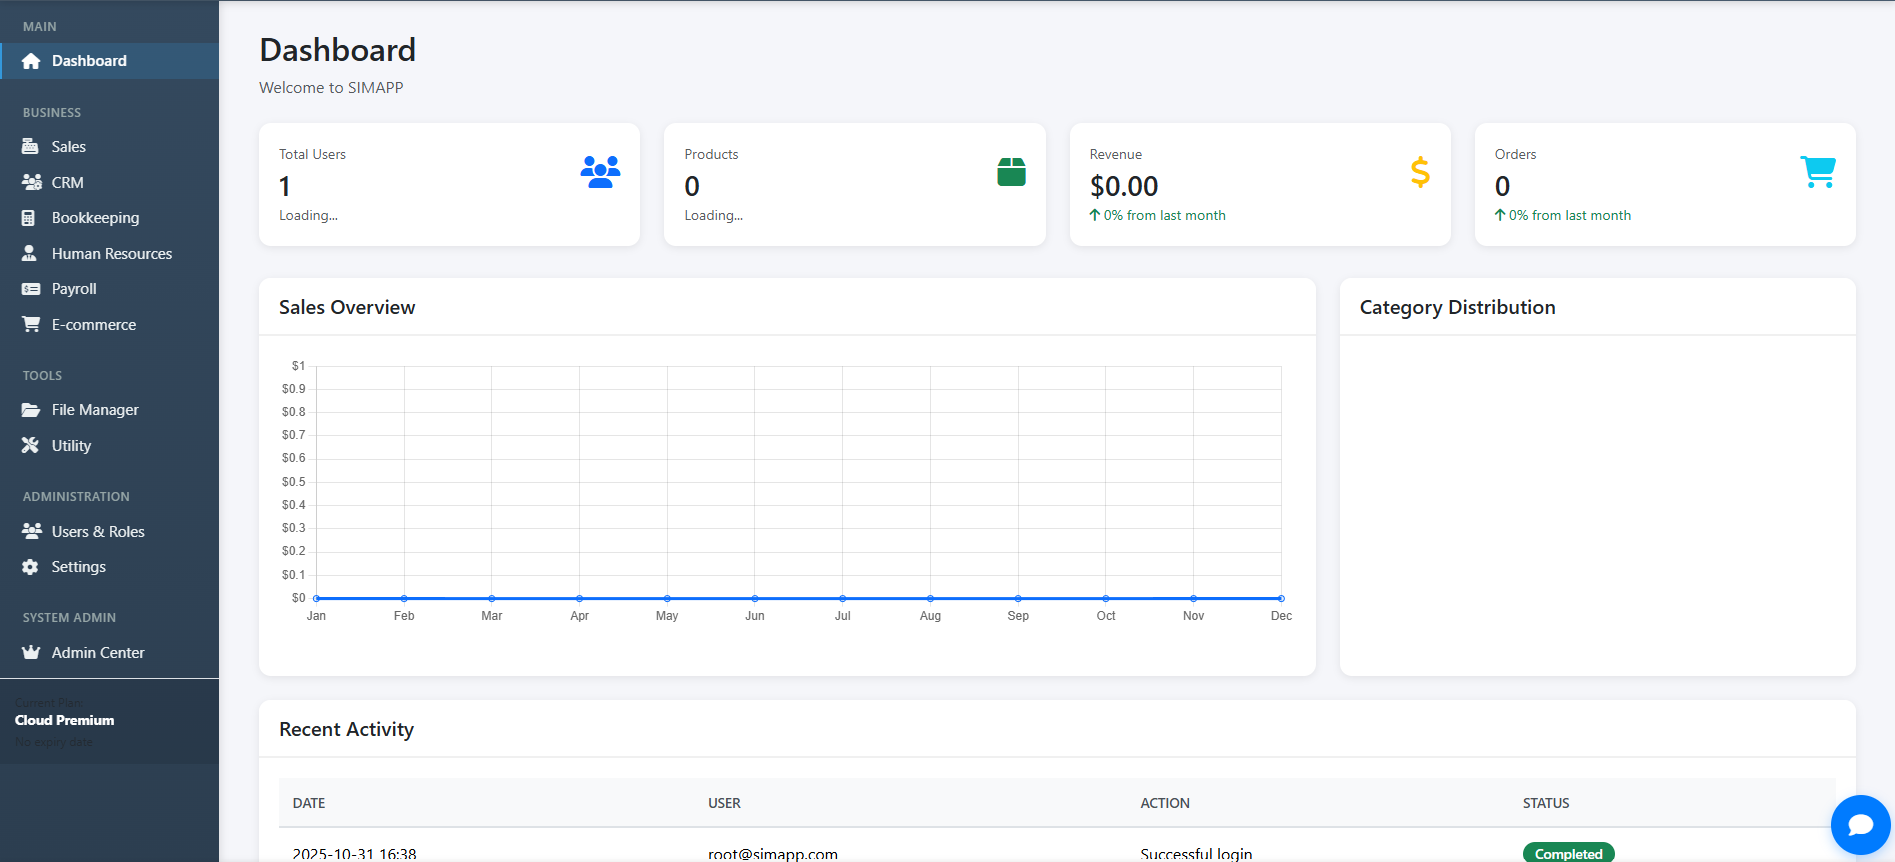This screenshot has width=1895, height=862.
Task: Click the green Products box icon
Action: point(1011,172)
